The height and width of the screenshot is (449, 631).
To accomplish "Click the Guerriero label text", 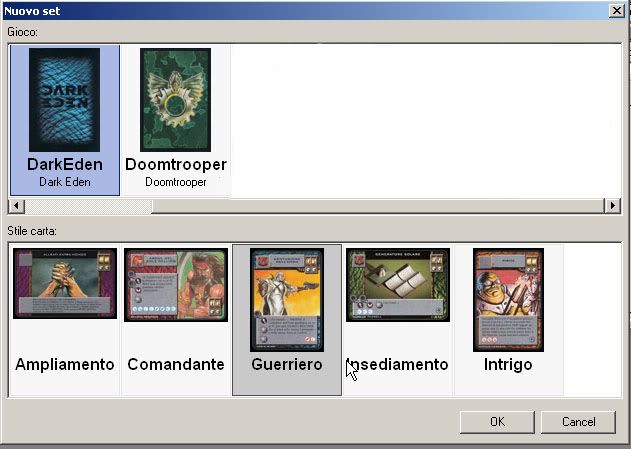I will tap(287, 365).
